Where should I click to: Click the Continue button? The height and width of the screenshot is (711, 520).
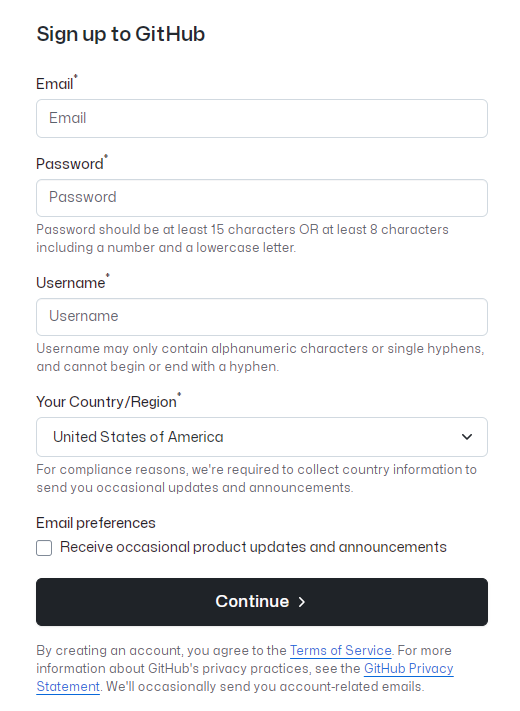pyautogui.click(x=262, y=602)
